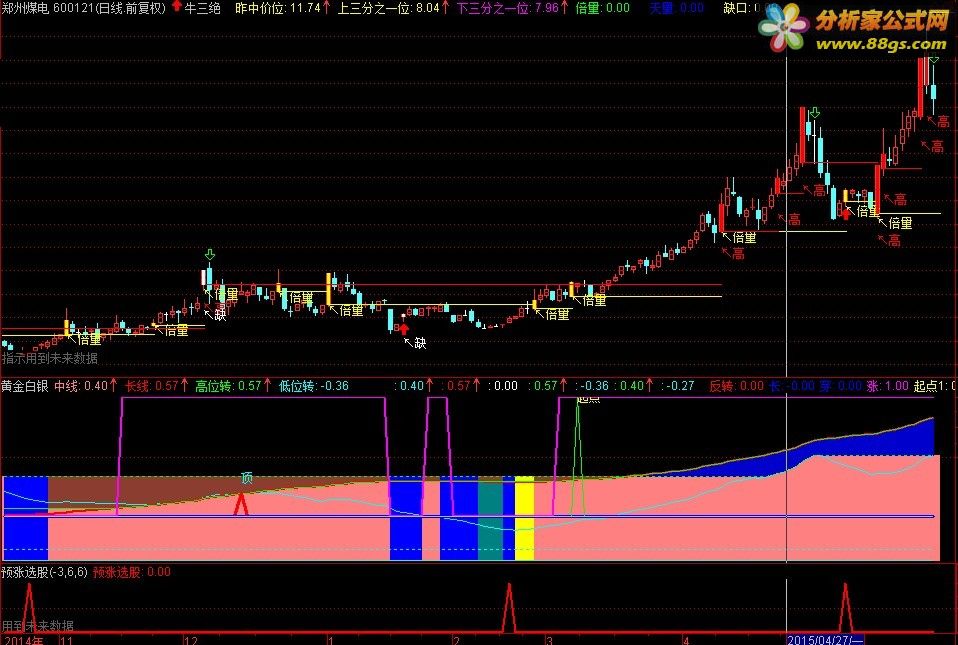This screenshot has height=645, width=958.
Task: Click the bottom 高 label under the last 倍量
Action: click(894, 241)
